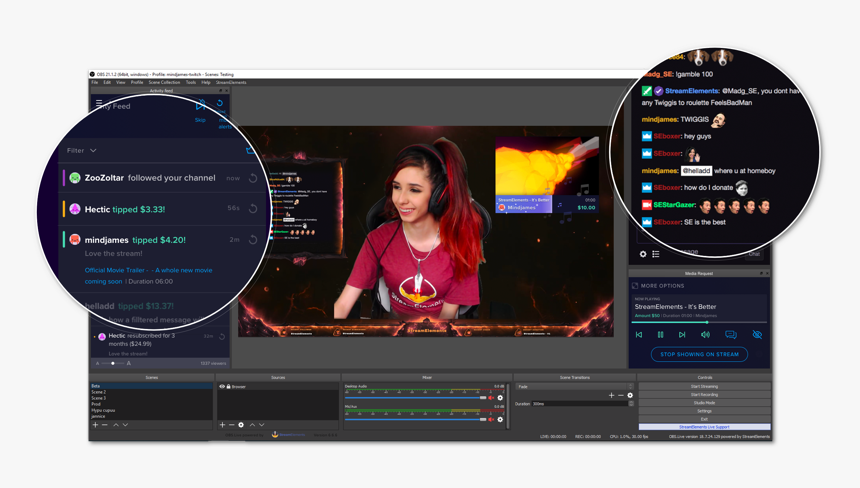
Task: Open Desktop Audio settings gear
Action: coord(500,398)
